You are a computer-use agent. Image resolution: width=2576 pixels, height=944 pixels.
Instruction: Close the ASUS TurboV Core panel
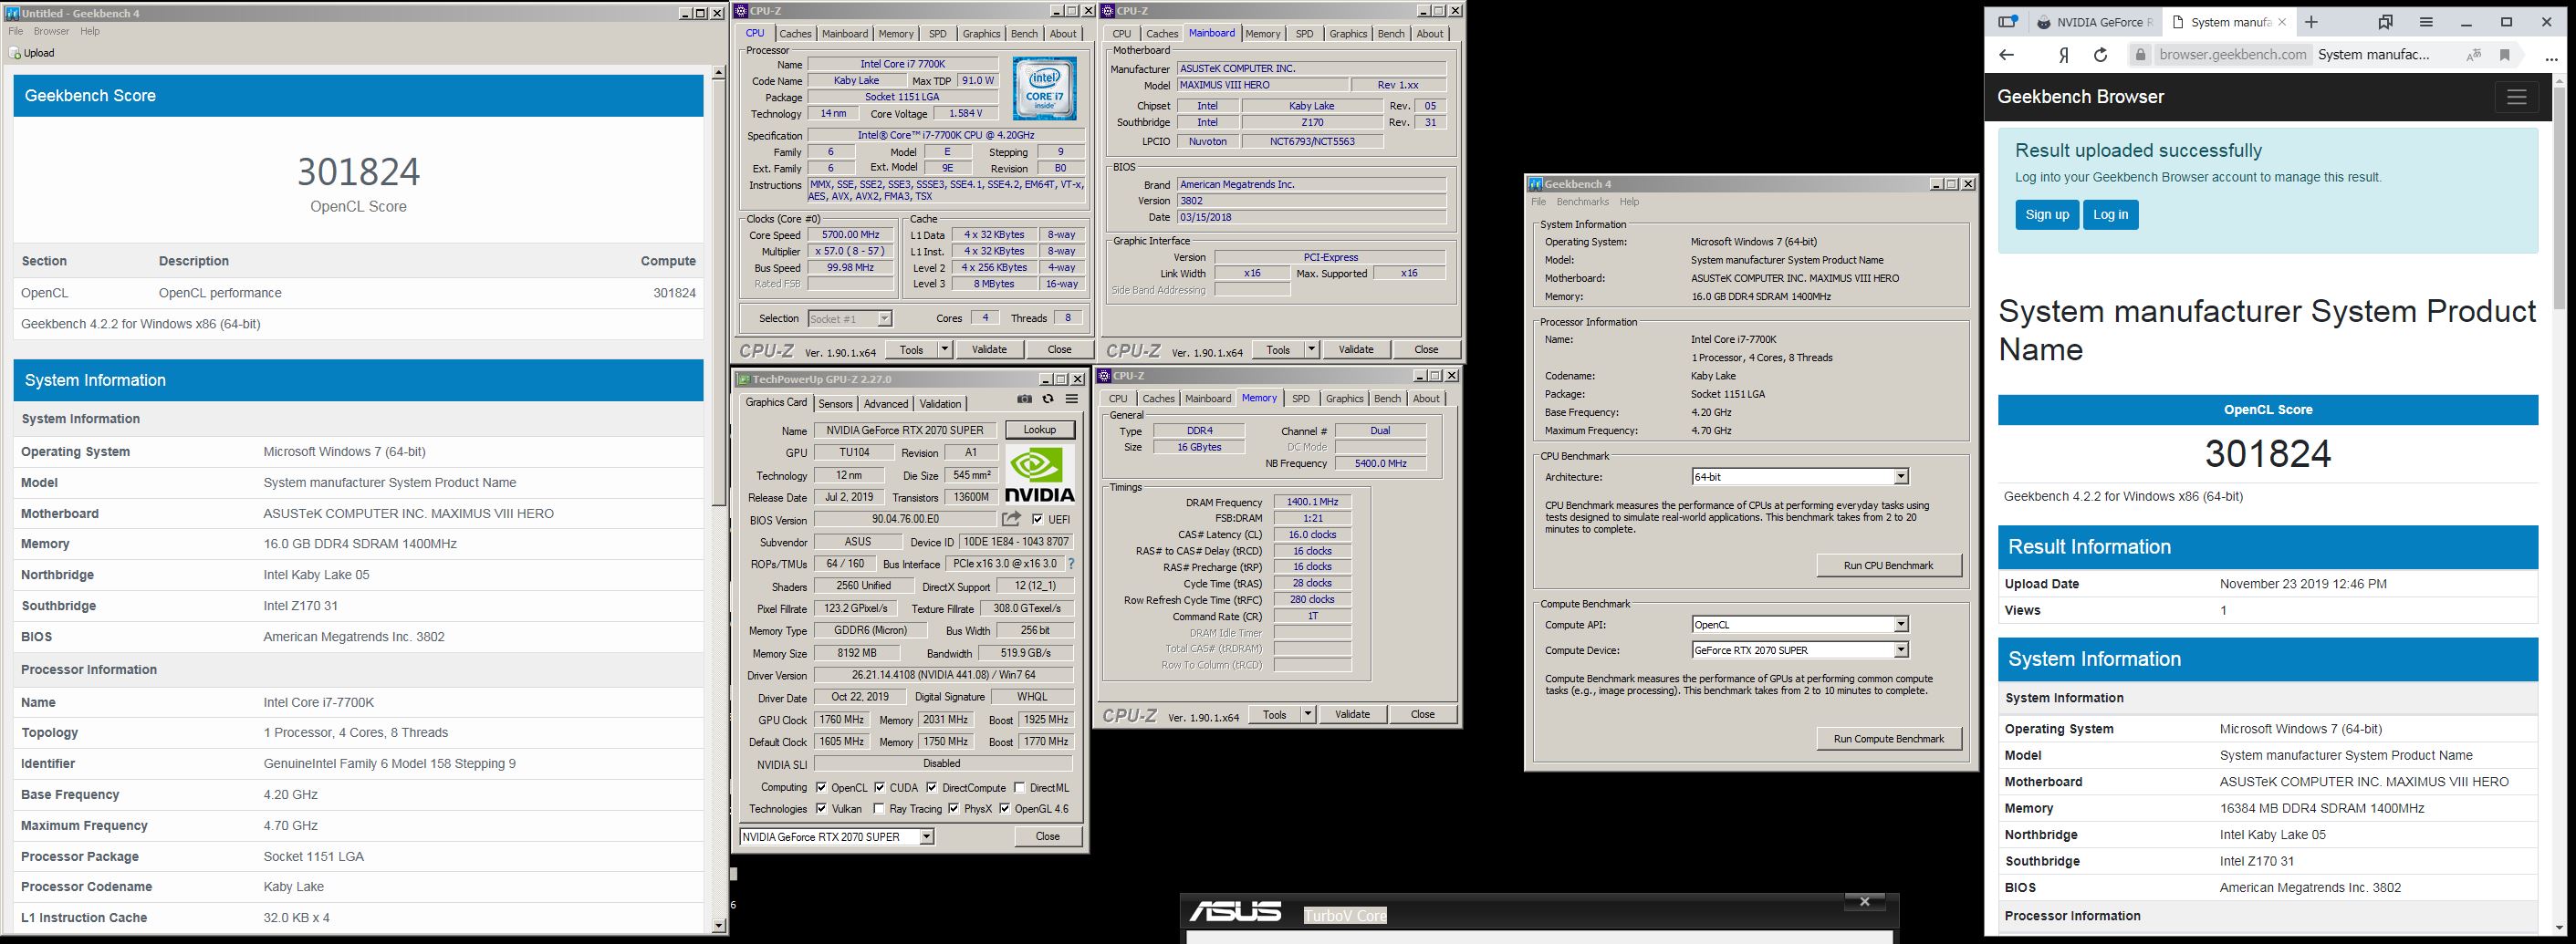(x=1864, y=902)
